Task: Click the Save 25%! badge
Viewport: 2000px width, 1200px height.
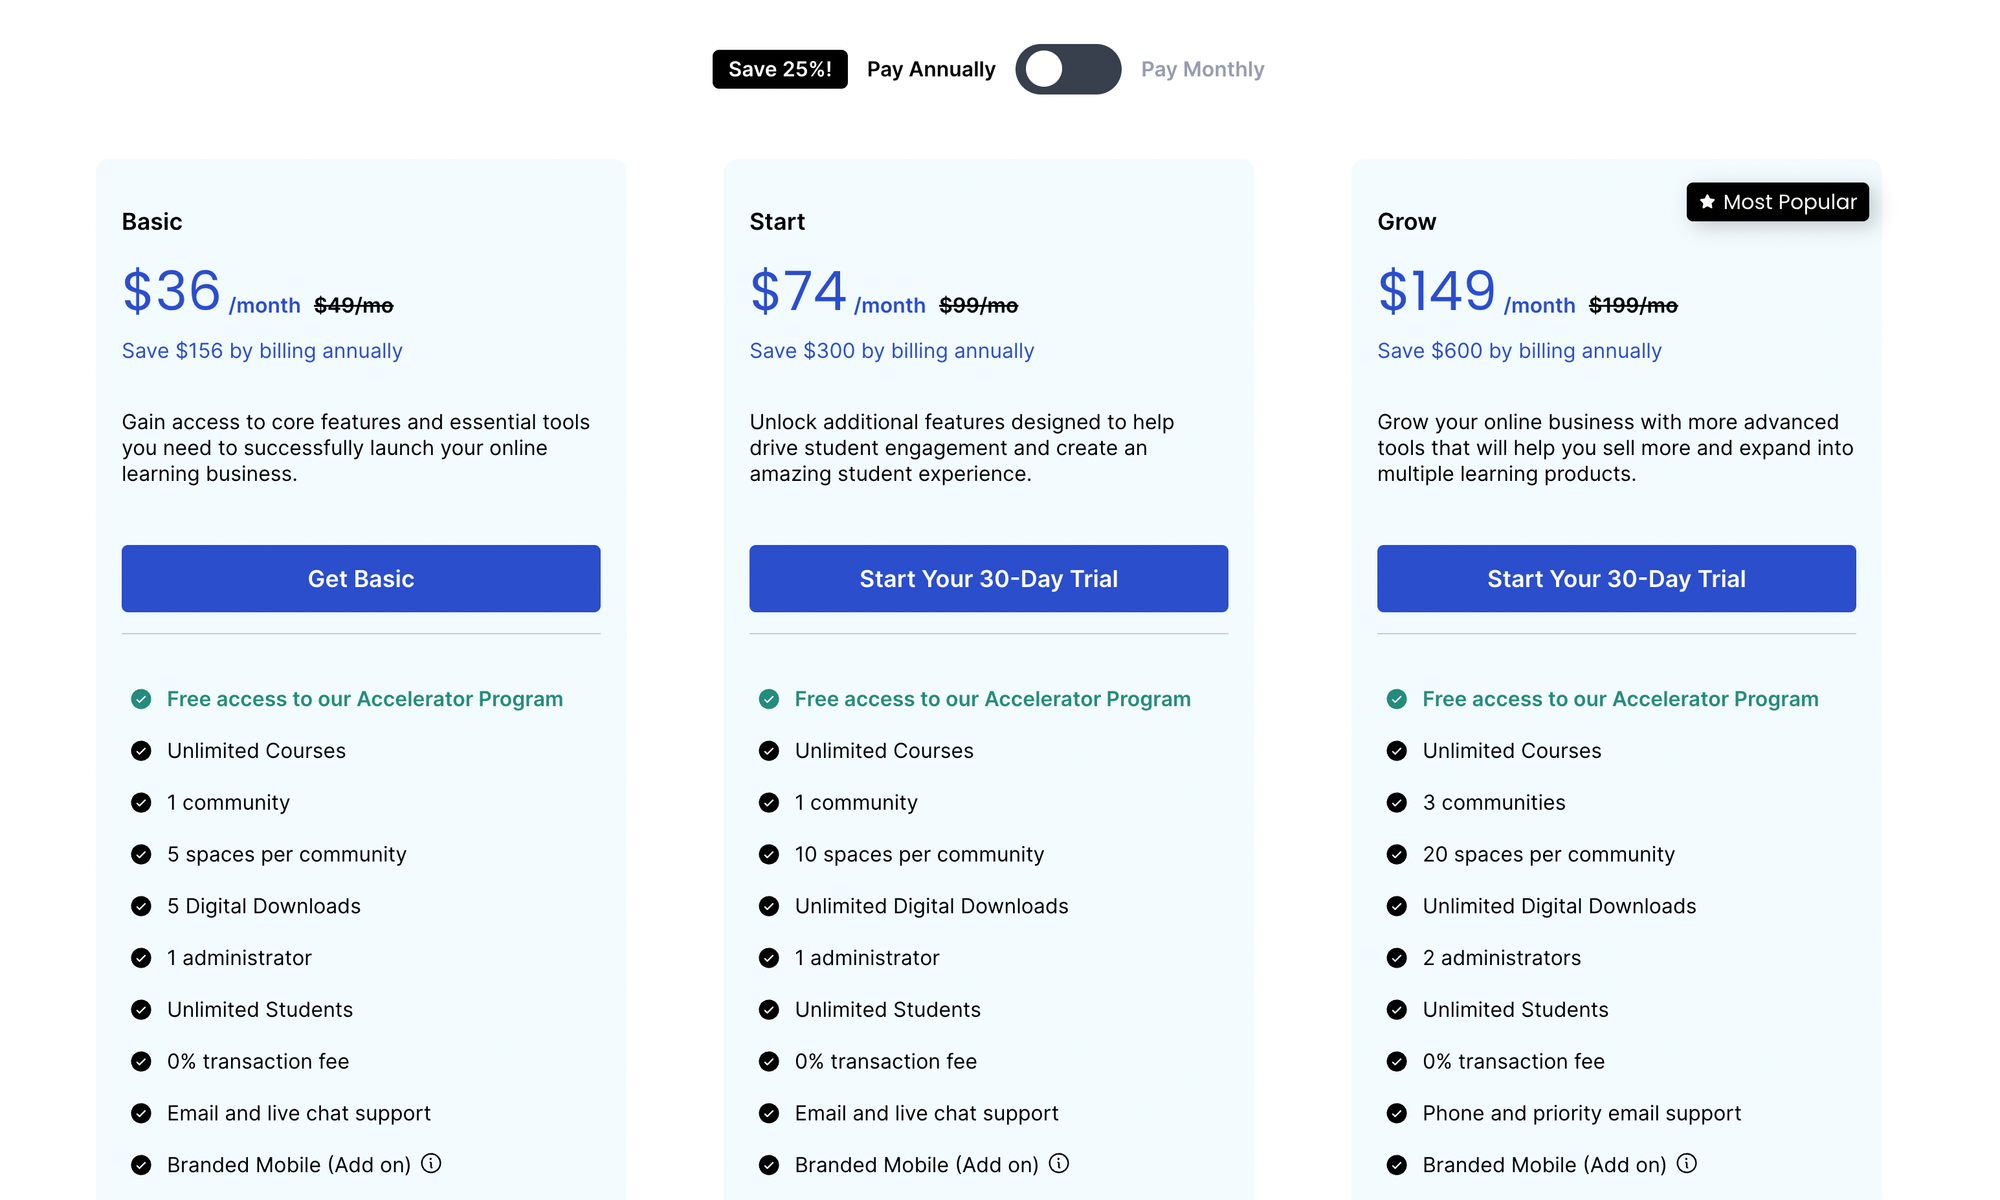Action: 779,69
